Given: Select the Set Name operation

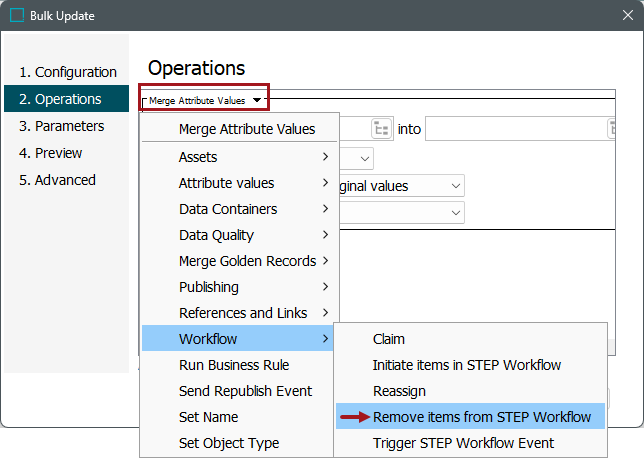Looking at the screenshot, I should (x=208, y=417).
